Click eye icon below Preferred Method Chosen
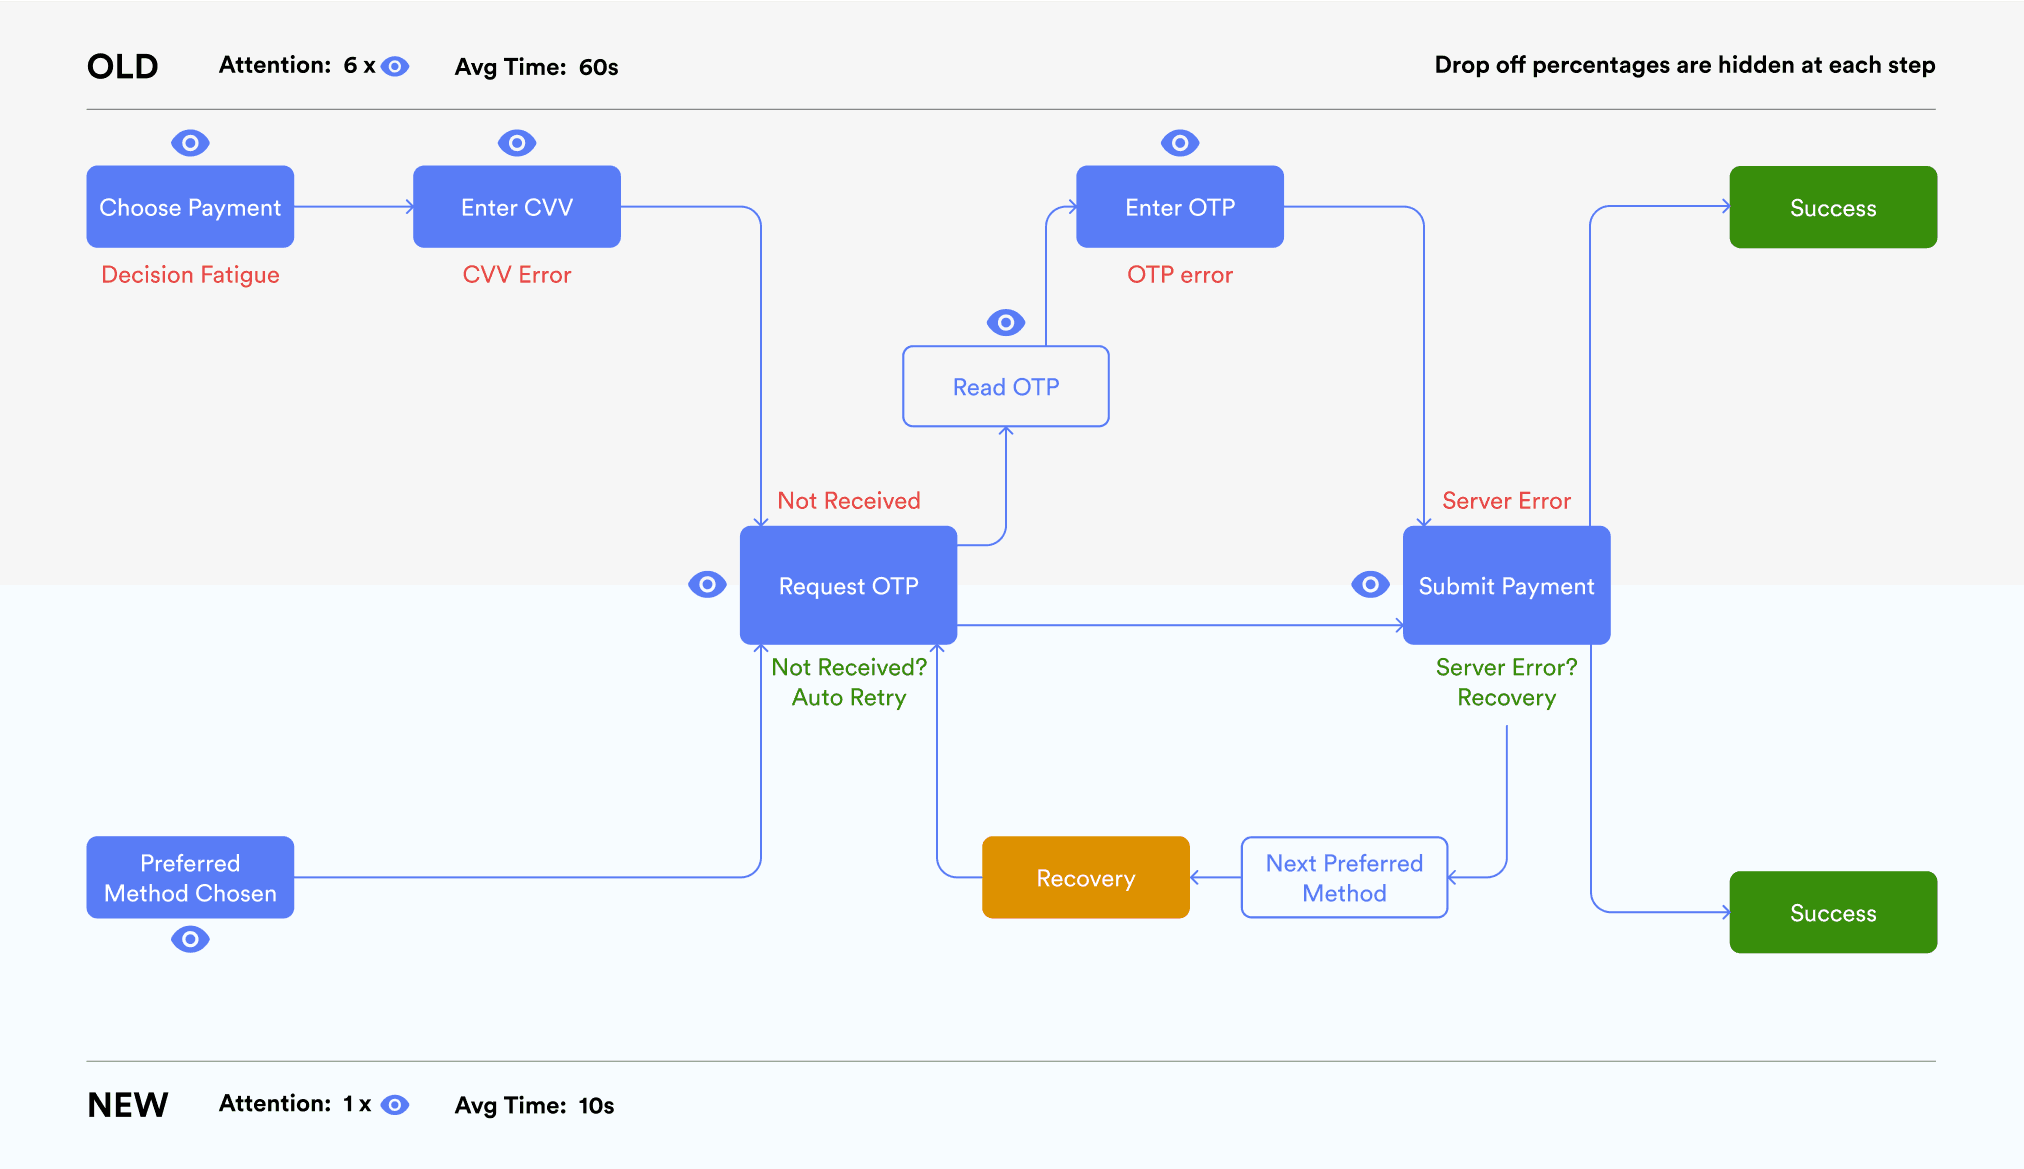Viewport: 2024px width, 1169px height. [190, 939]
